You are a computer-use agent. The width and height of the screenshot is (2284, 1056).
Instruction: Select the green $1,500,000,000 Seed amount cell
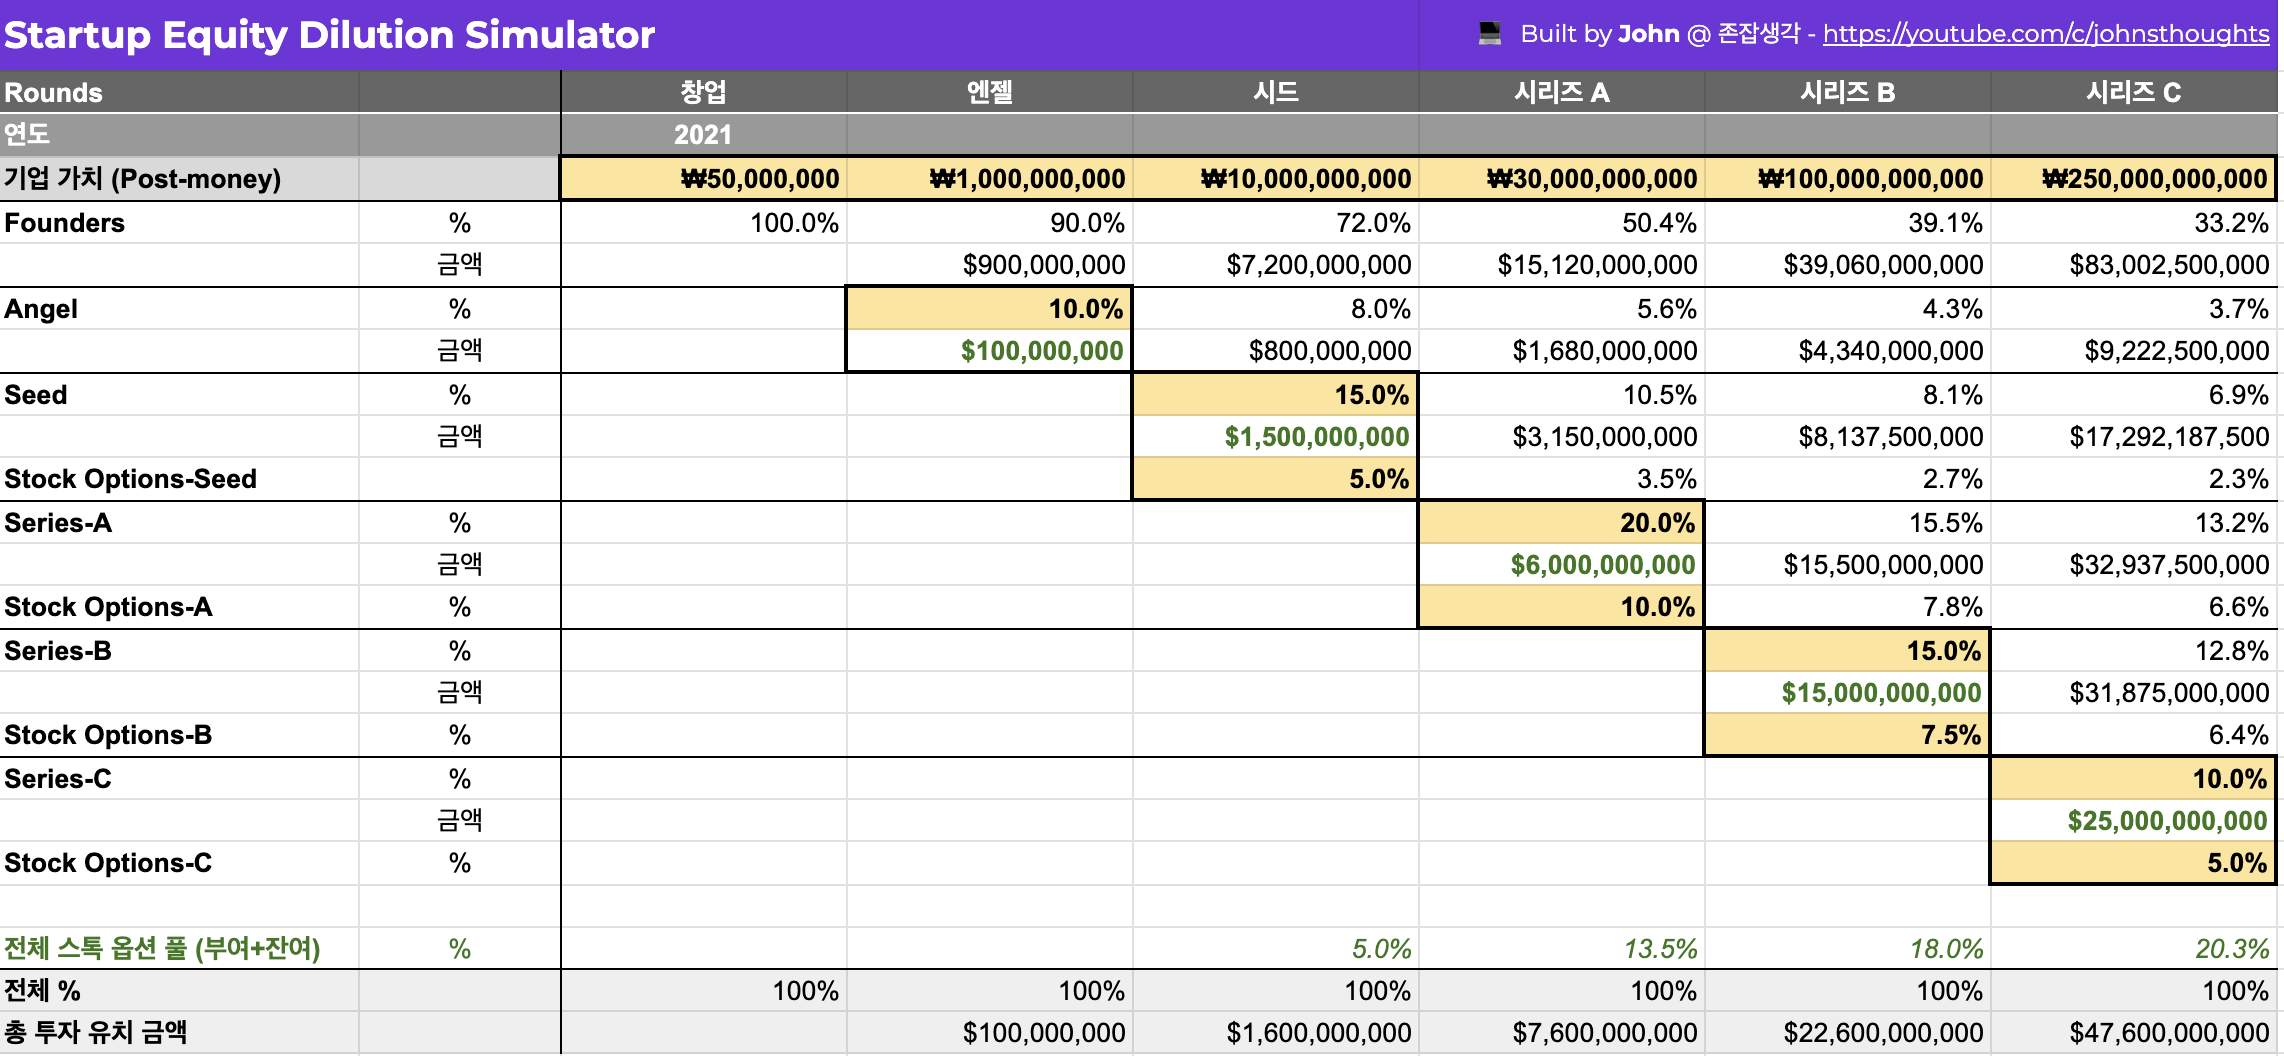(x=1316, y=437)
